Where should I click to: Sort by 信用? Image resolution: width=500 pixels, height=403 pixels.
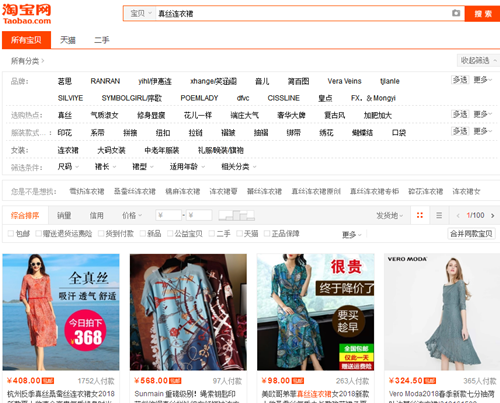pos(96,216)
